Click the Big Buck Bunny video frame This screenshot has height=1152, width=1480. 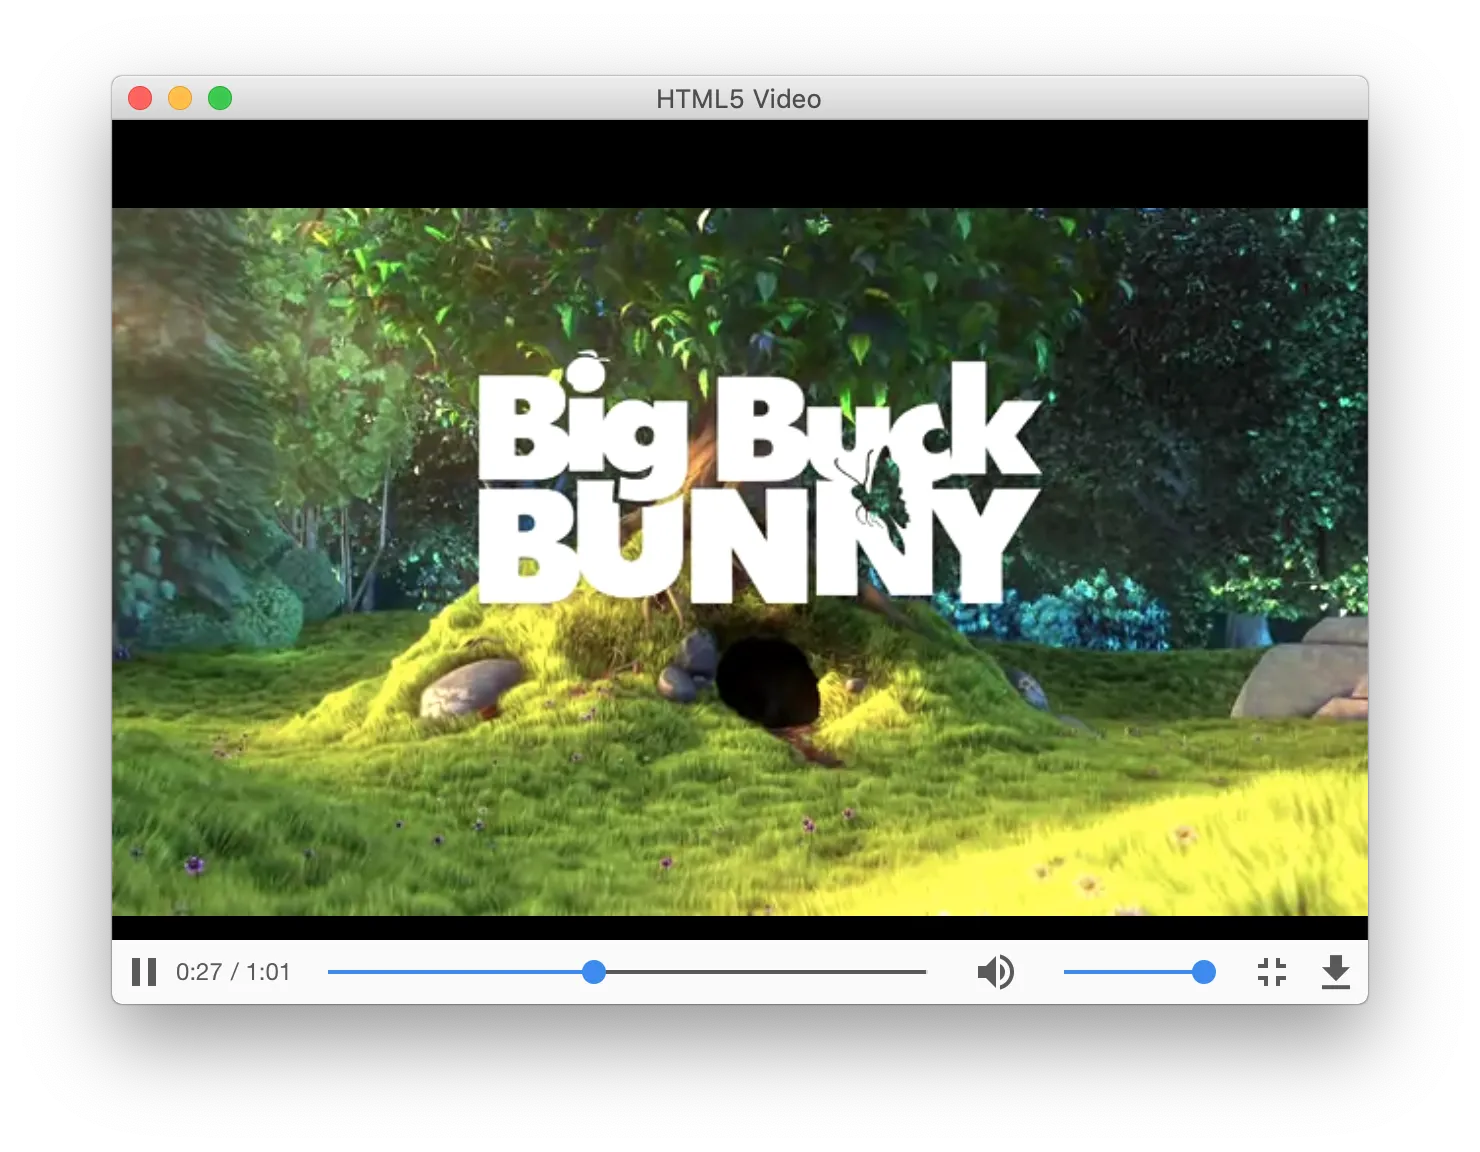point(740,562)
